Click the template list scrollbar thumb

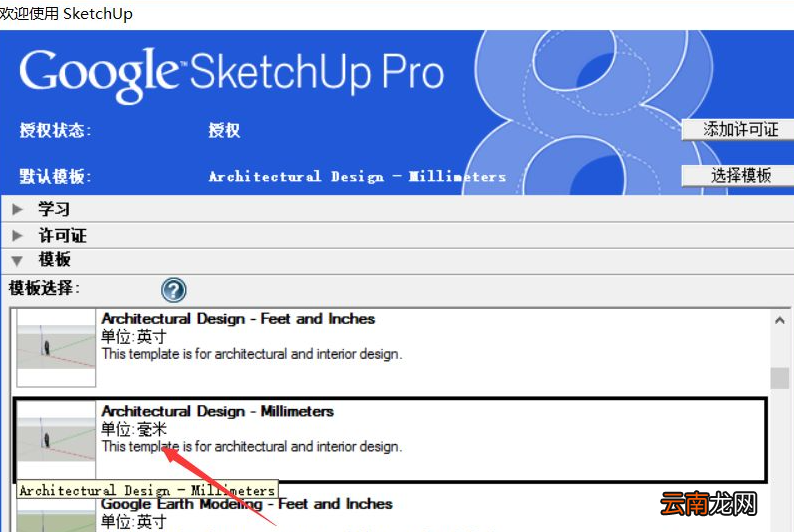pos(779,378)
